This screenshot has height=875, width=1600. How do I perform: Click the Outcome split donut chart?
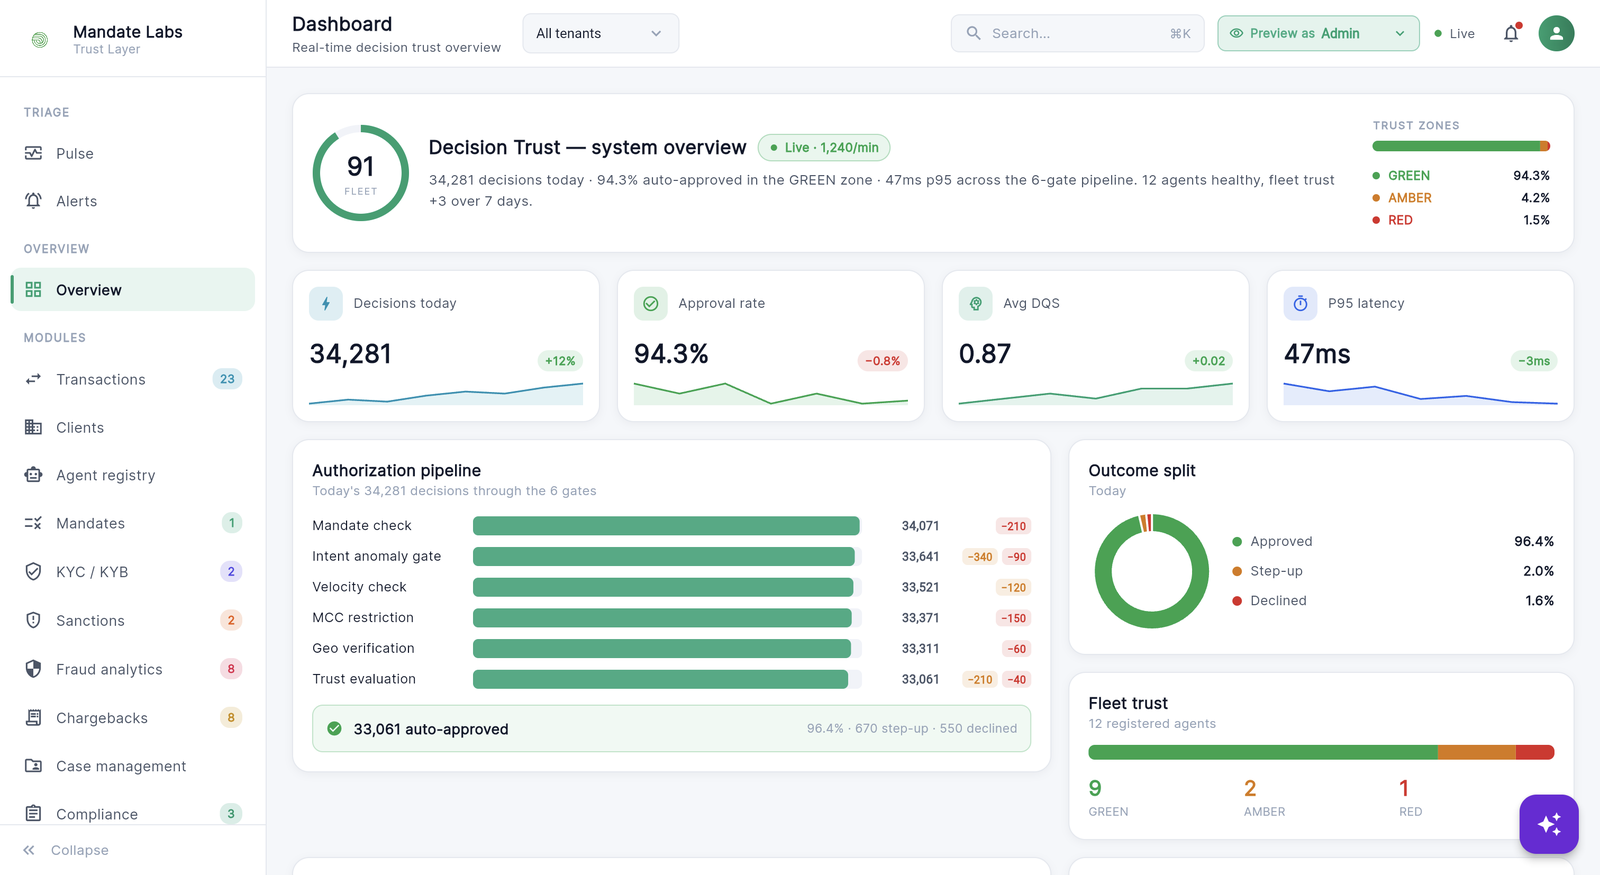(x=1151, y=571)
